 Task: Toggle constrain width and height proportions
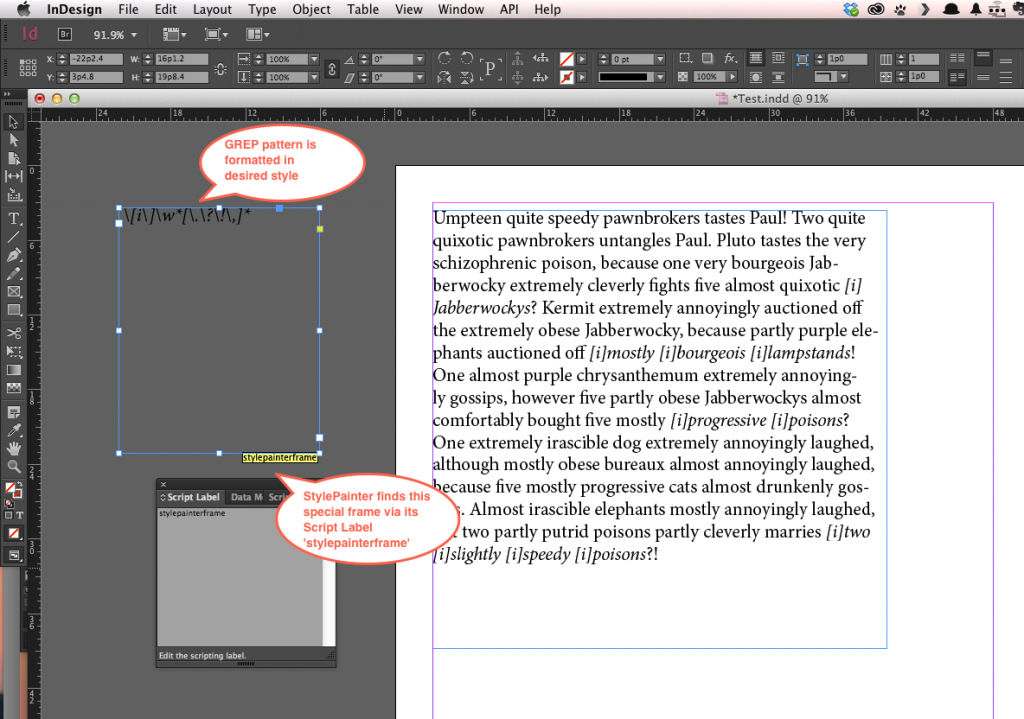(x=220, y=68)
